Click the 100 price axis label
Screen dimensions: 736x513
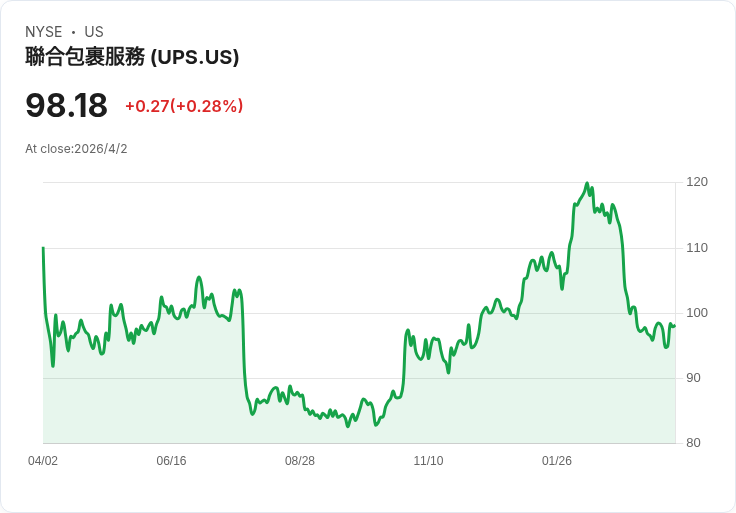tap(697, 313)
